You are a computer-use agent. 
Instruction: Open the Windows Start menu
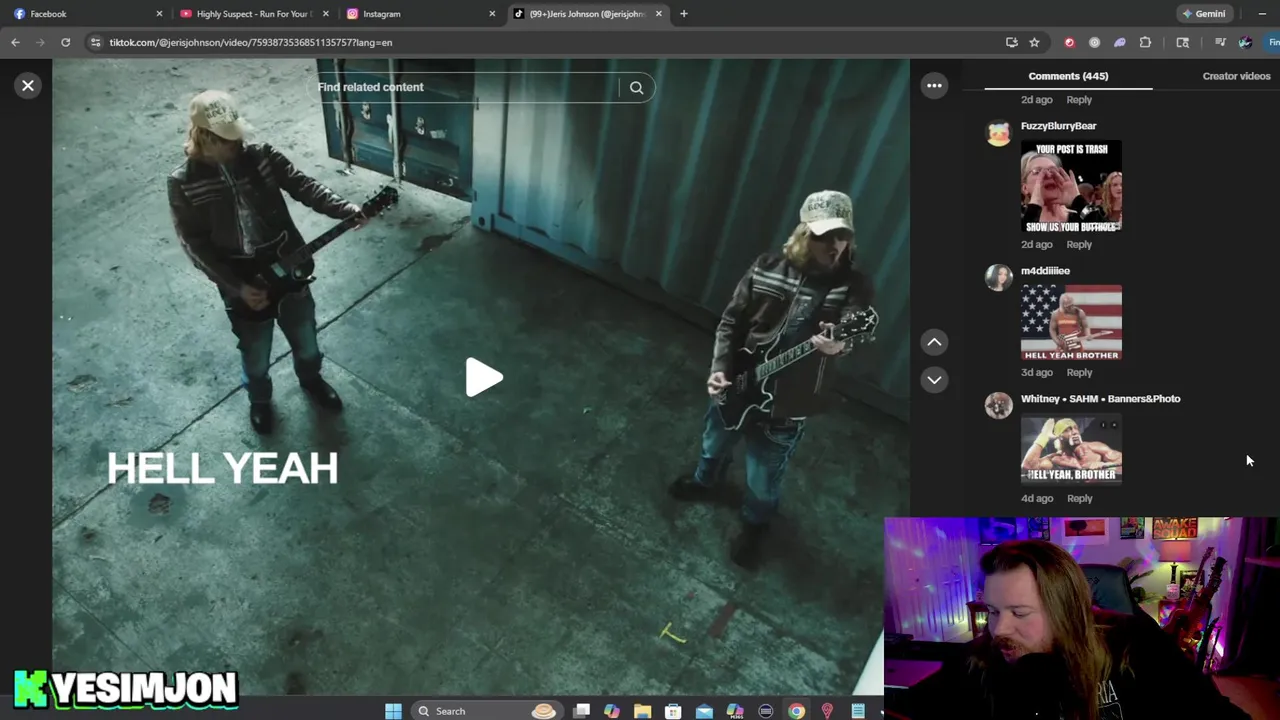pos(393,711)
